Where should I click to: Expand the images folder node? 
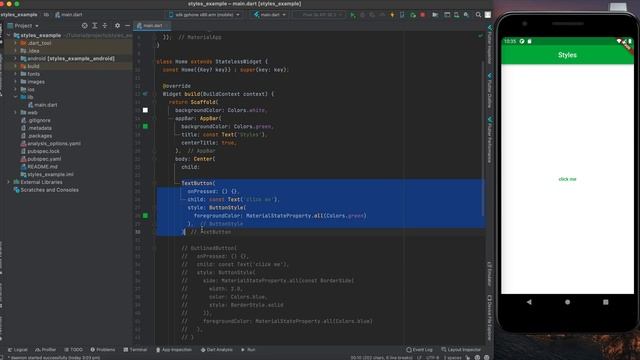[x=16, y=82]
